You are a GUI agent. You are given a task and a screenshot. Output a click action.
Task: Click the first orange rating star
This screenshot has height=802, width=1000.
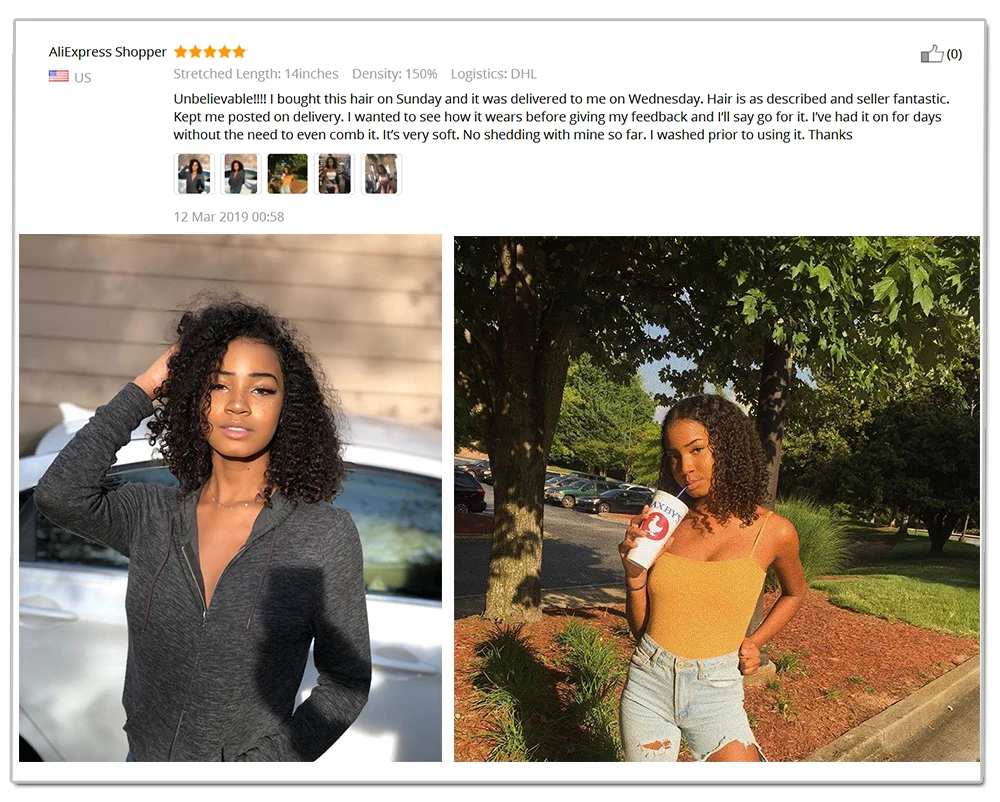tap(181, 52)
